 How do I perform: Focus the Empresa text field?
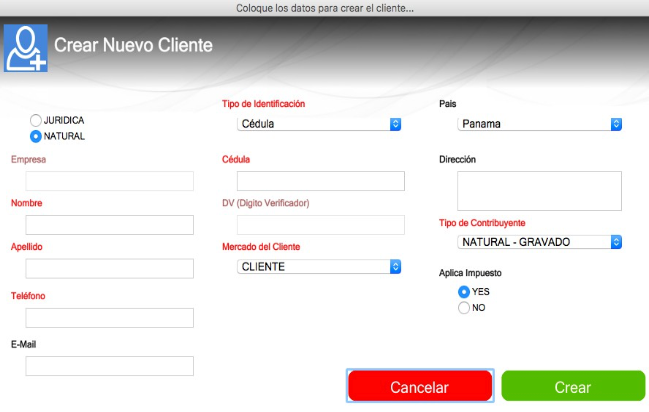[110, 181]
